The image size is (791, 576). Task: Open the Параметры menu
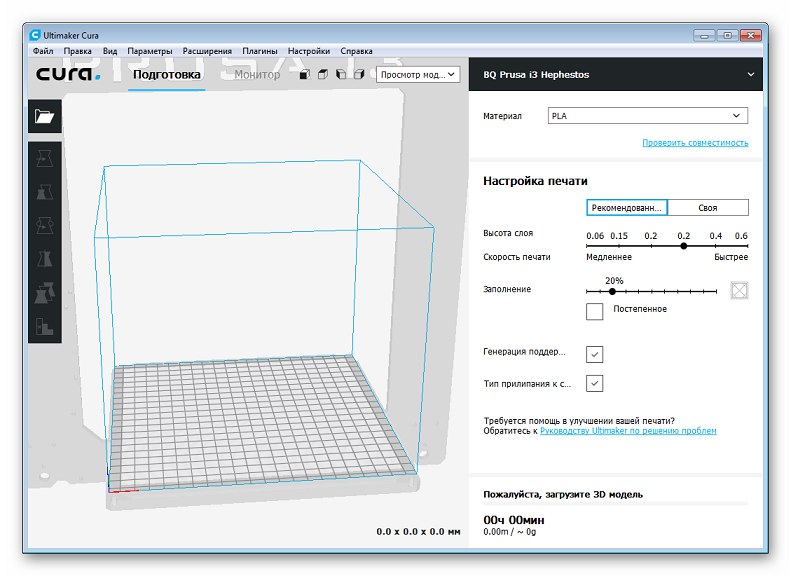tap(149, 51)
